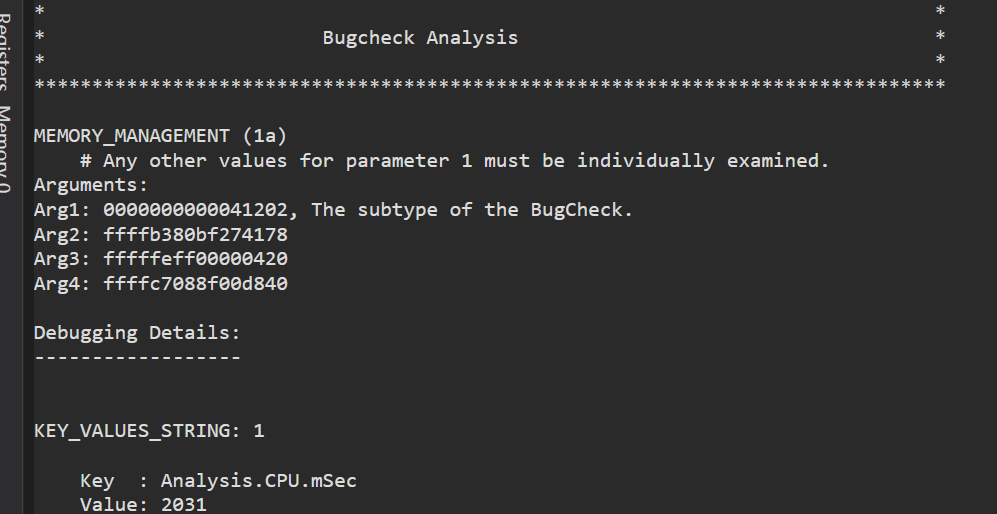
Task: Click the MEMORY_MANAGEMENT bugcheck name
Action: [x=132, y=136]
